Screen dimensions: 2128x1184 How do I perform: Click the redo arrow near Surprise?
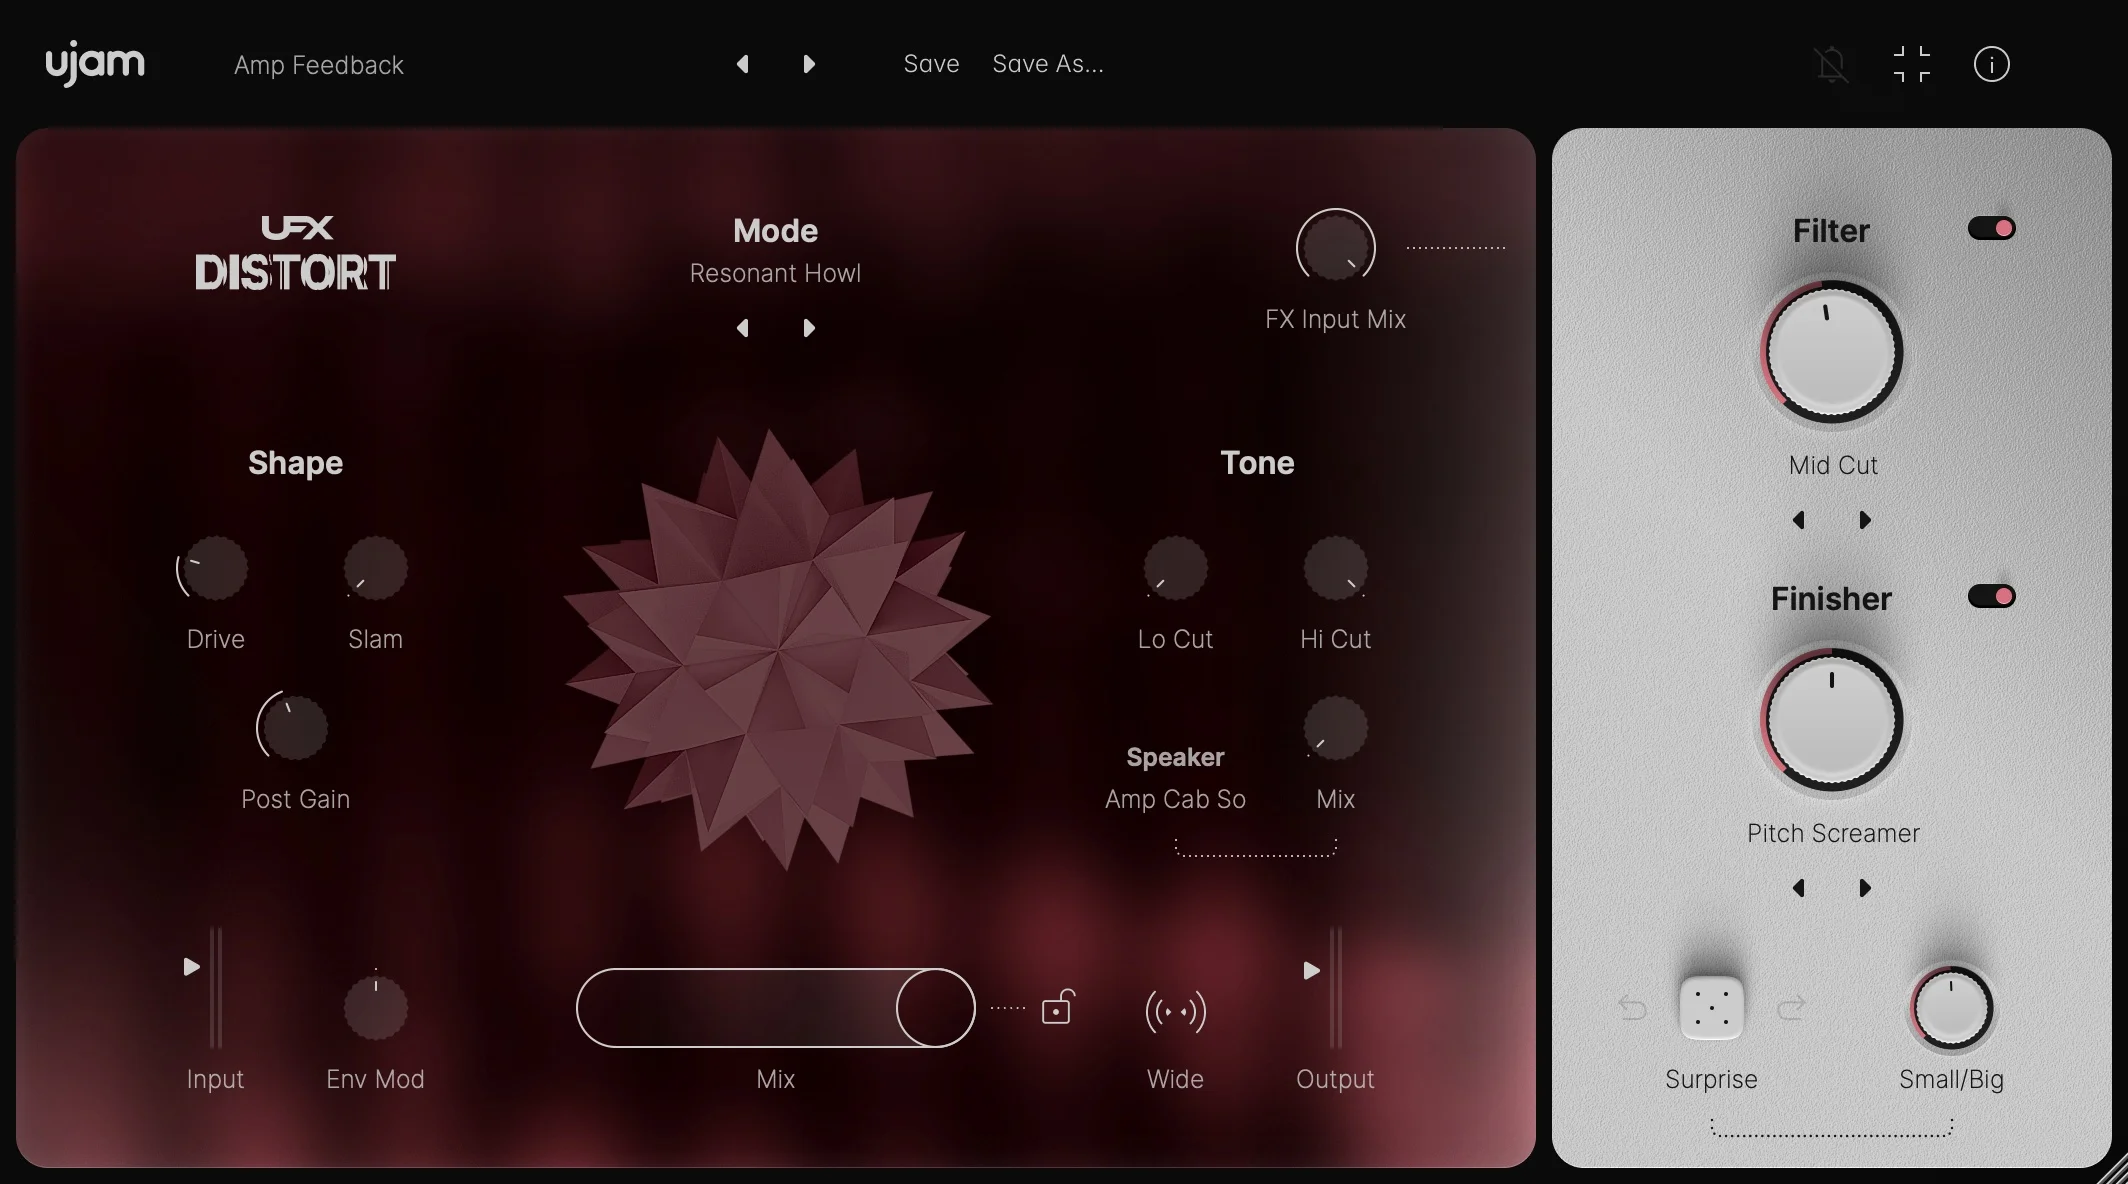point(1791,1009)
